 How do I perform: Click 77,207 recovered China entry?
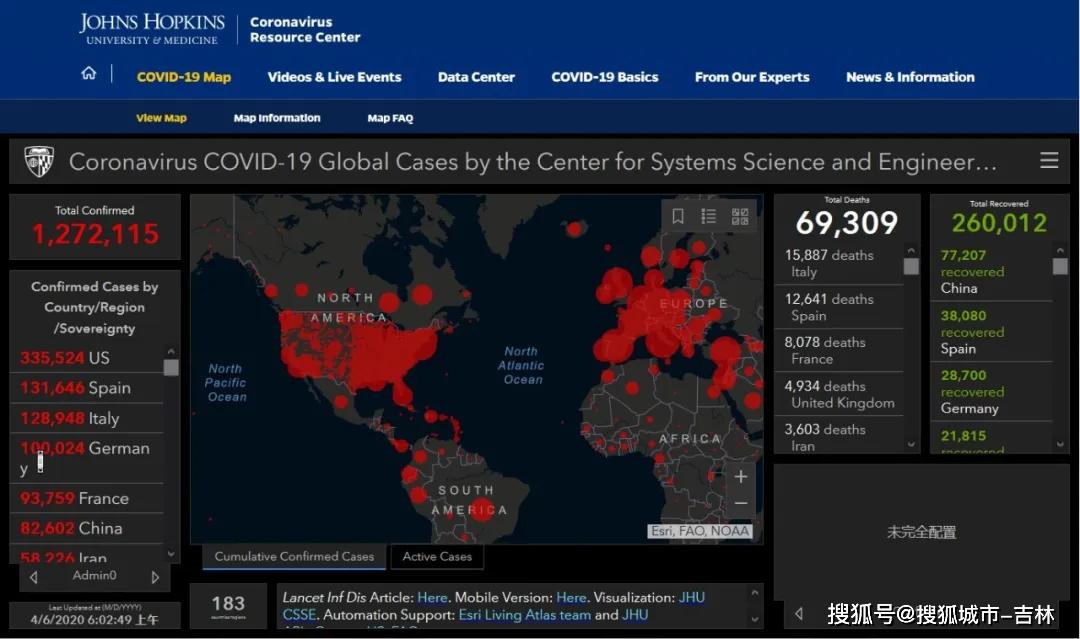click(x=993, y=271)
